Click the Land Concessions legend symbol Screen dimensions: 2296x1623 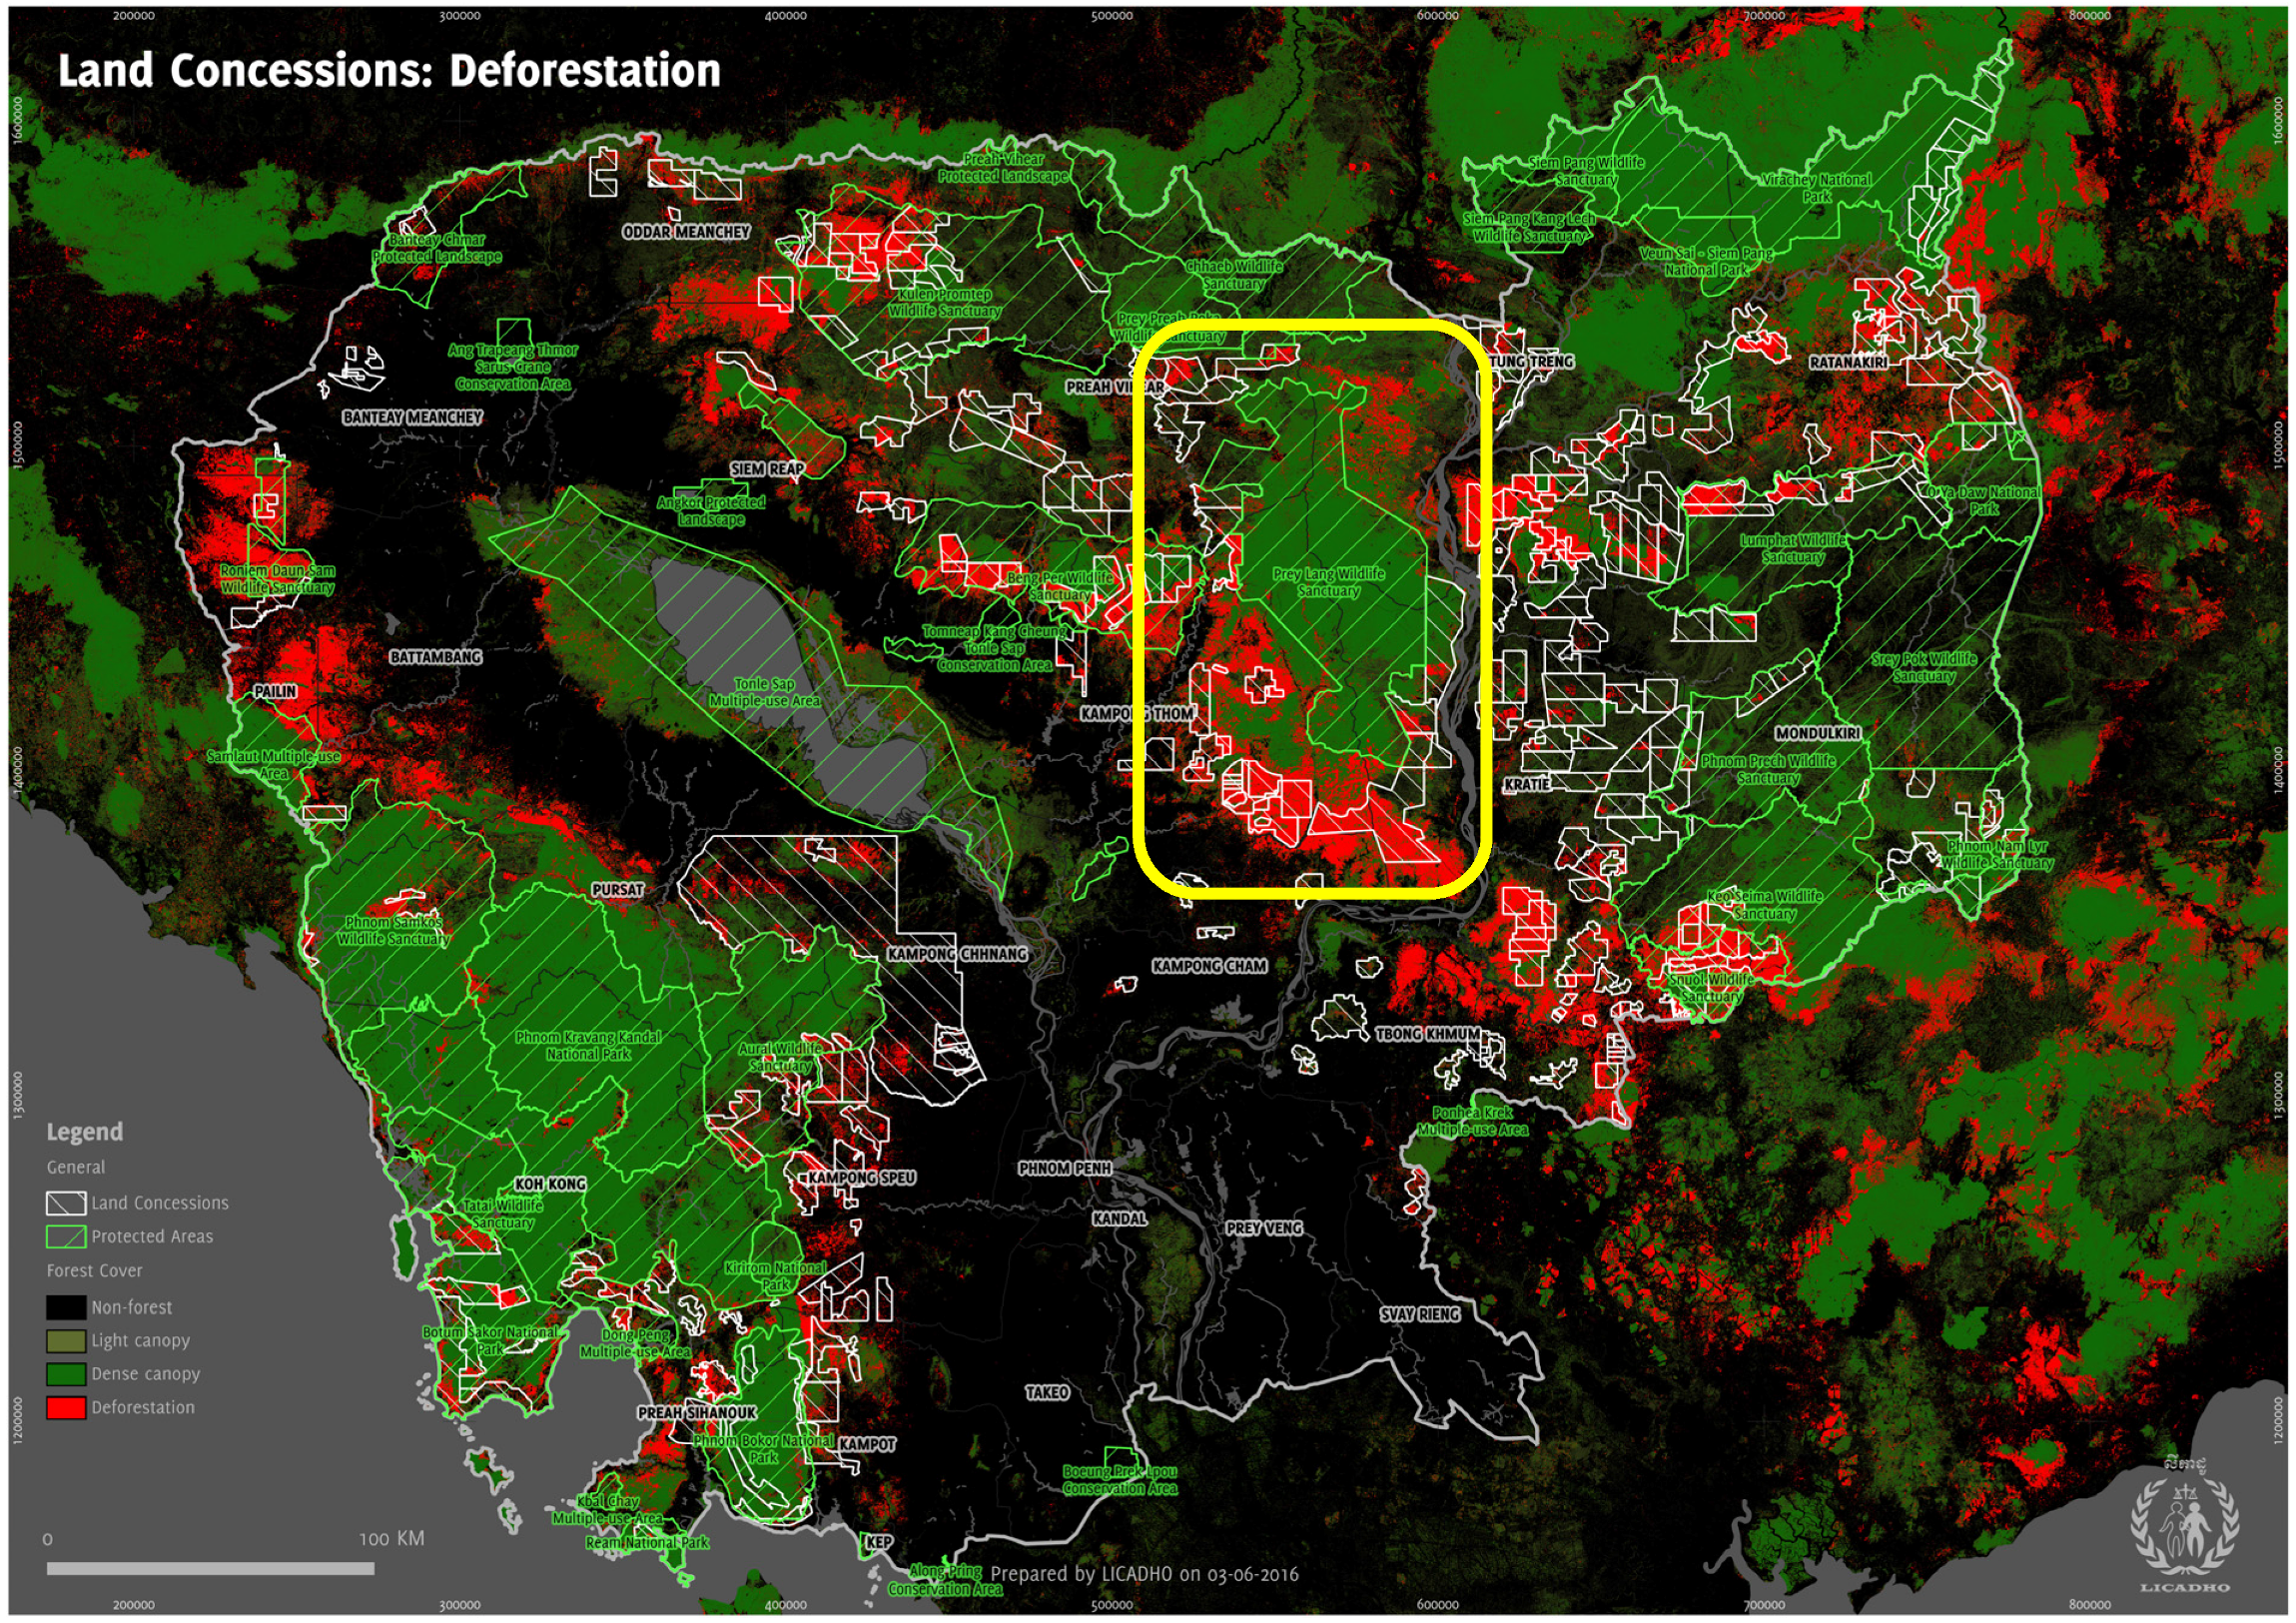(66, 1203)
